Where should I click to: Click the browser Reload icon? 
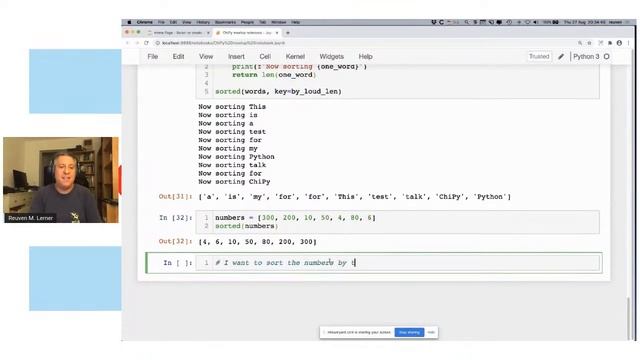[x=146, y=43]
